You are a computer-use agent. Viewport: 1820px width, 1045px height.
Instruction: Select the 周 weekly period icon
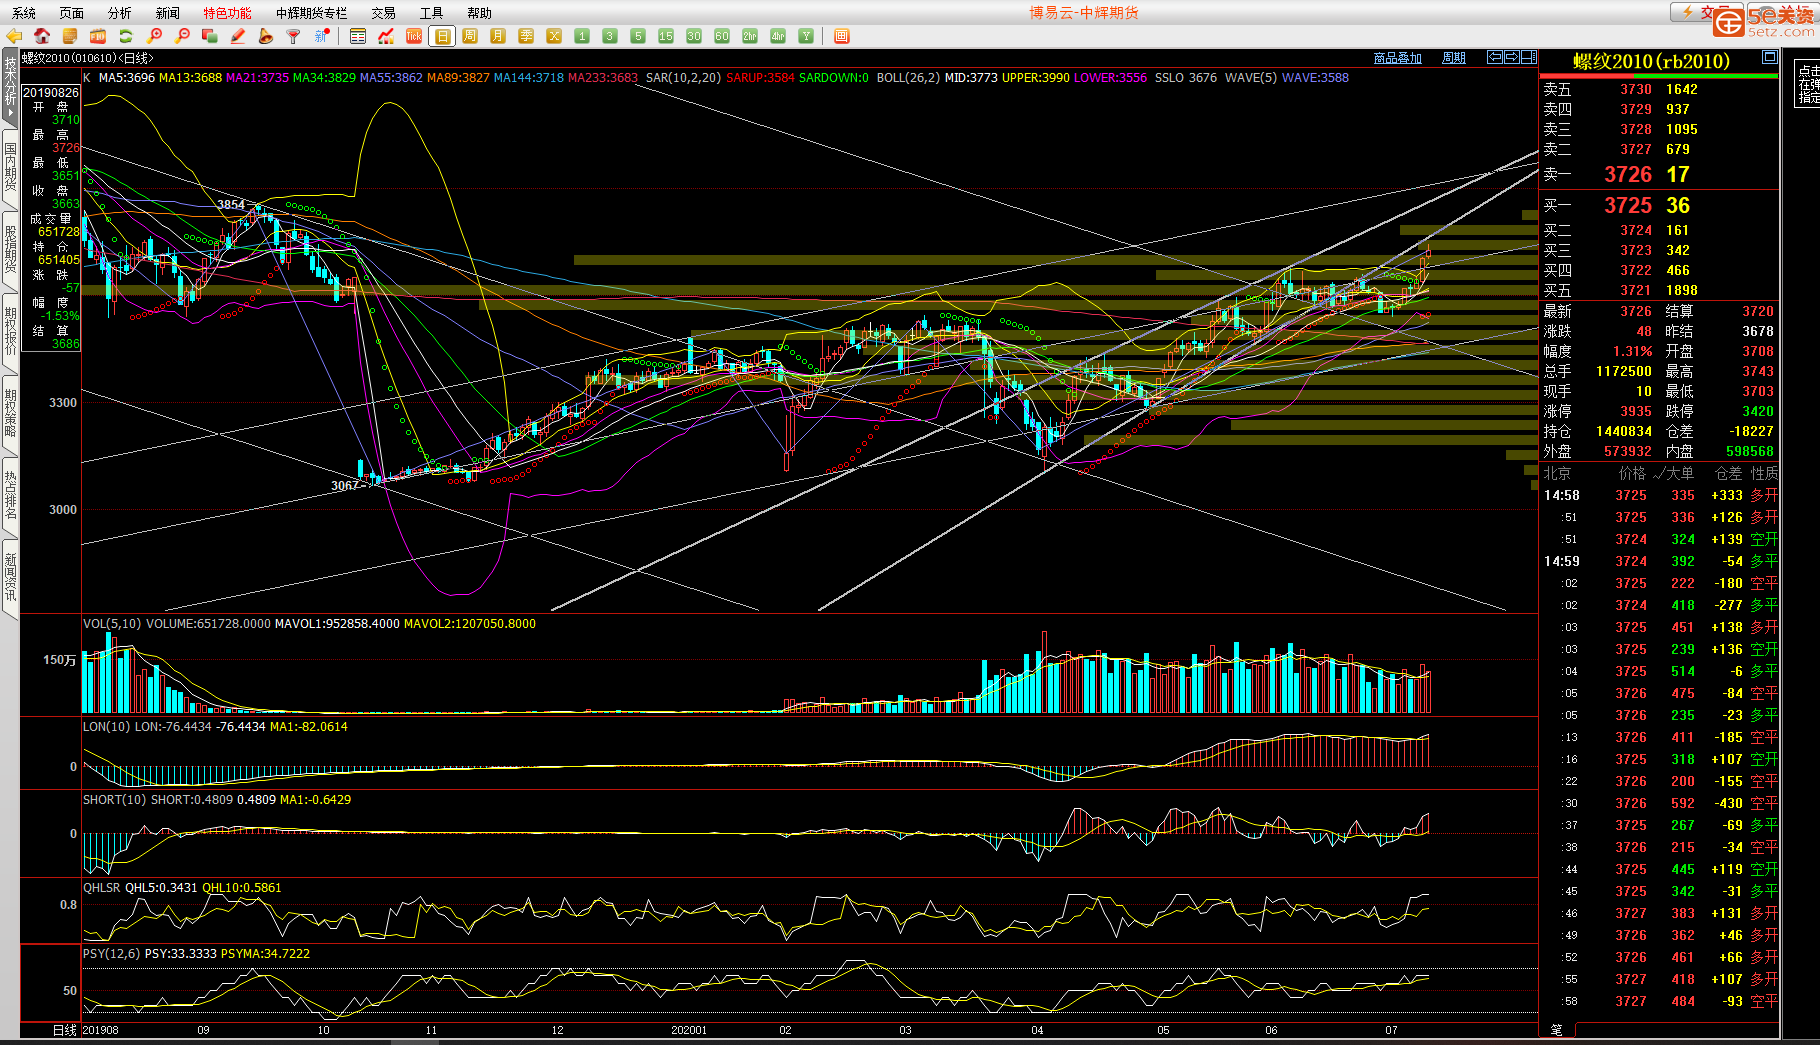tap(470, 36)
